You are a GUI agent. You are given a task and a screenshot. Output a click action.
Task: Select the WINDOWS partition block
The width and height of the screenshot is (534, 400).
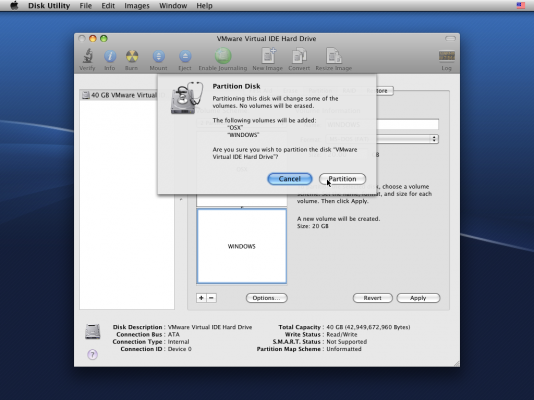pos(241,246)
